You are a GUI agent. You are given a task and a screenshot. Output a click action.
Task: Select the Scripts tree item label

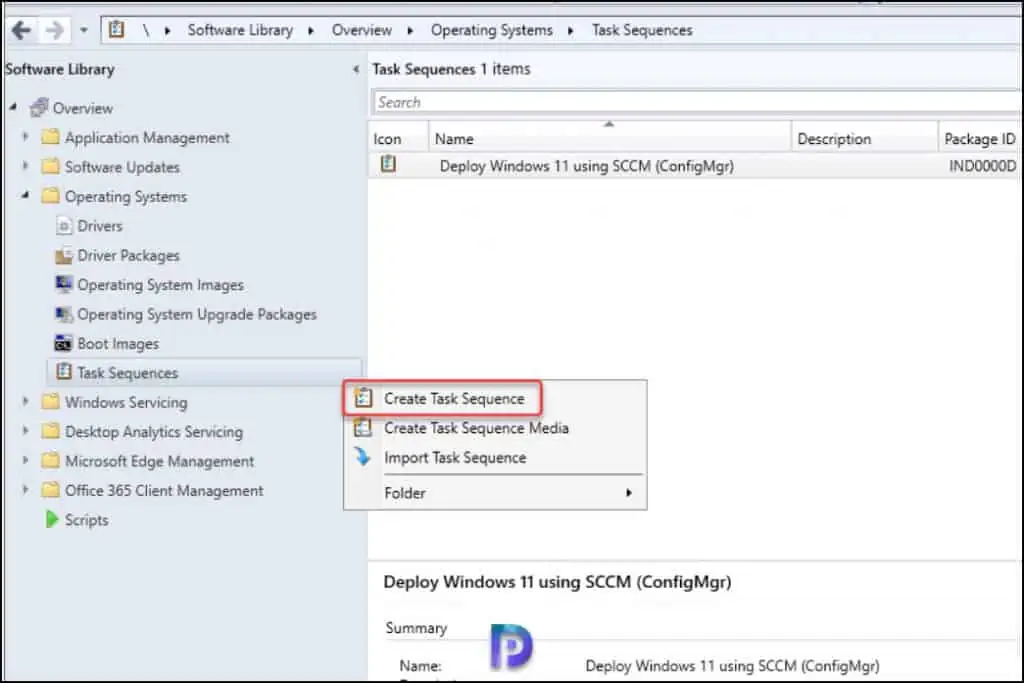tap(87, 520)
